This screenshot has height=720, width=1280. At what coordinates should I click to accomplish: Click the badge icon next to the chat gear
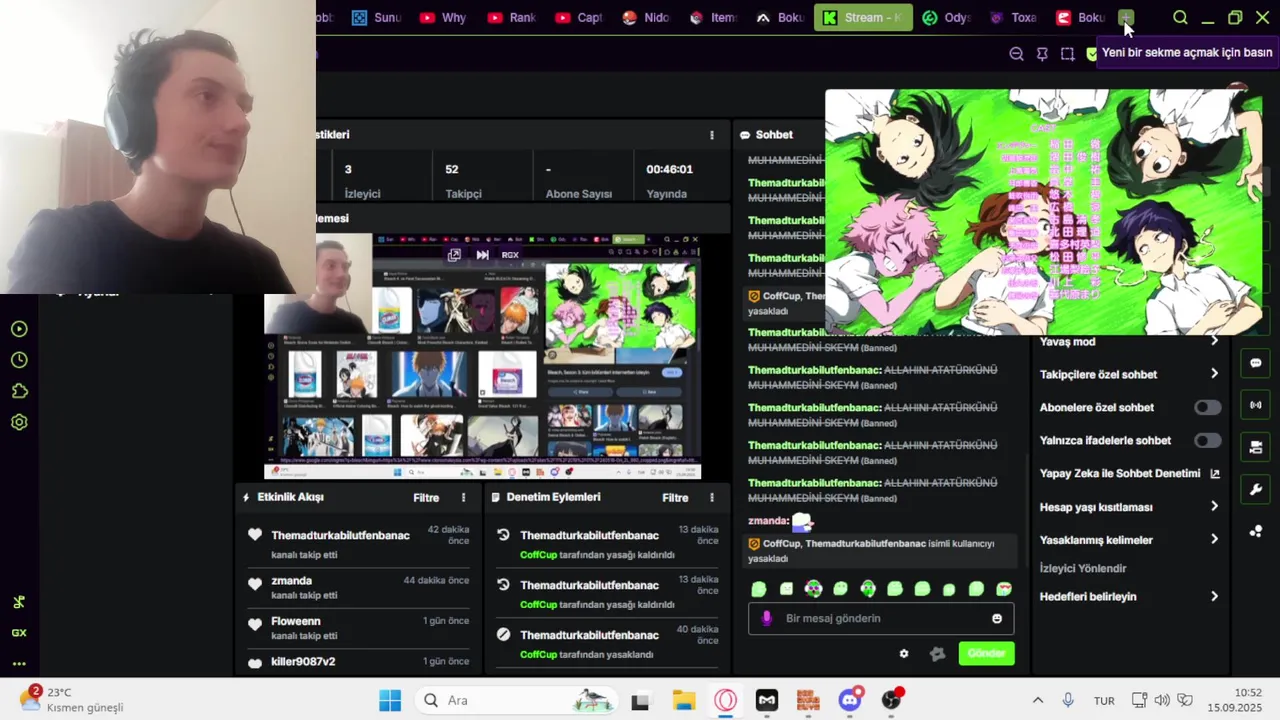click(937, 653)
